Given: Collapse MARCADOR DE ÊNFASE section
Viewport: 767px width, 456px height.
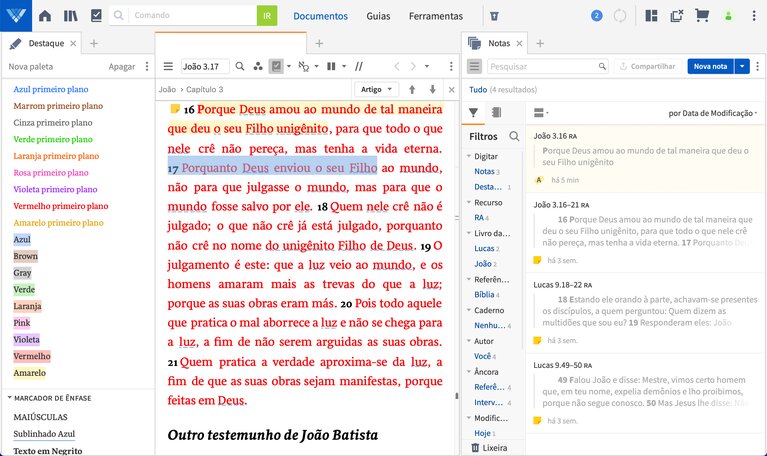Looking at the screenshot, I should pyautogui.click(x=9, y=398).
